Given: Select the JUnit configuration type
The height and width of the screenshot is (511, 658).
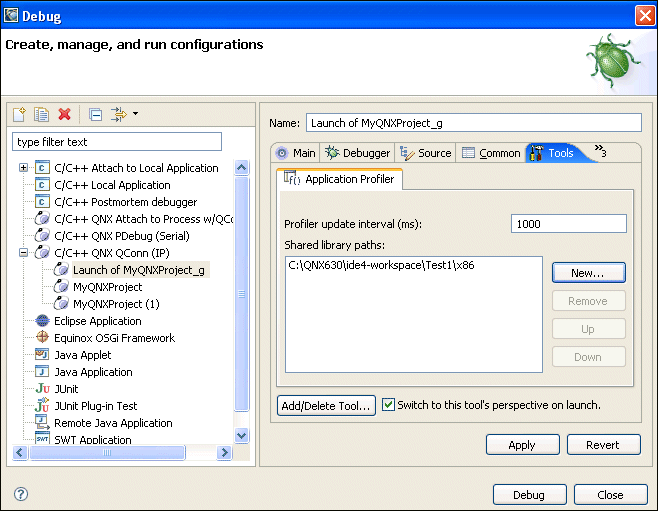Looking at the screenshot, I should [66, 389].
